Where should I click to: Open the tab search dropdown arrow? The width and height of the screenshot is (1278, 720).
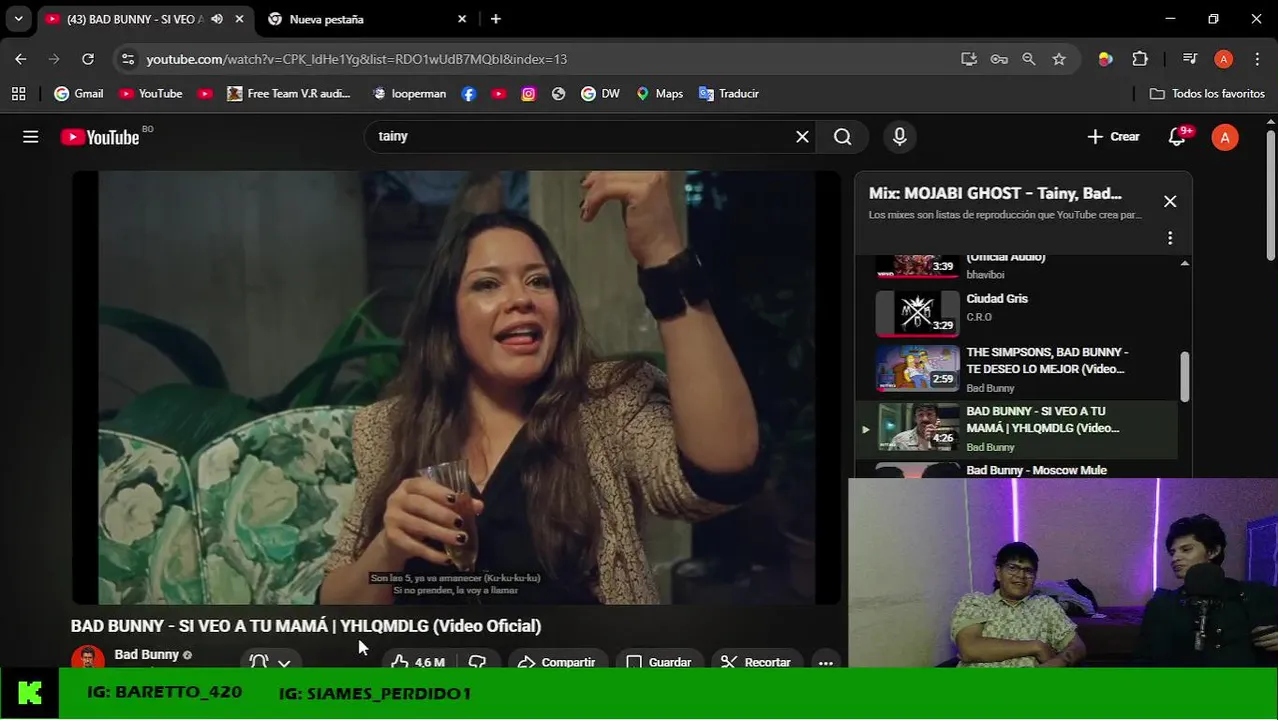click(18, 19)
